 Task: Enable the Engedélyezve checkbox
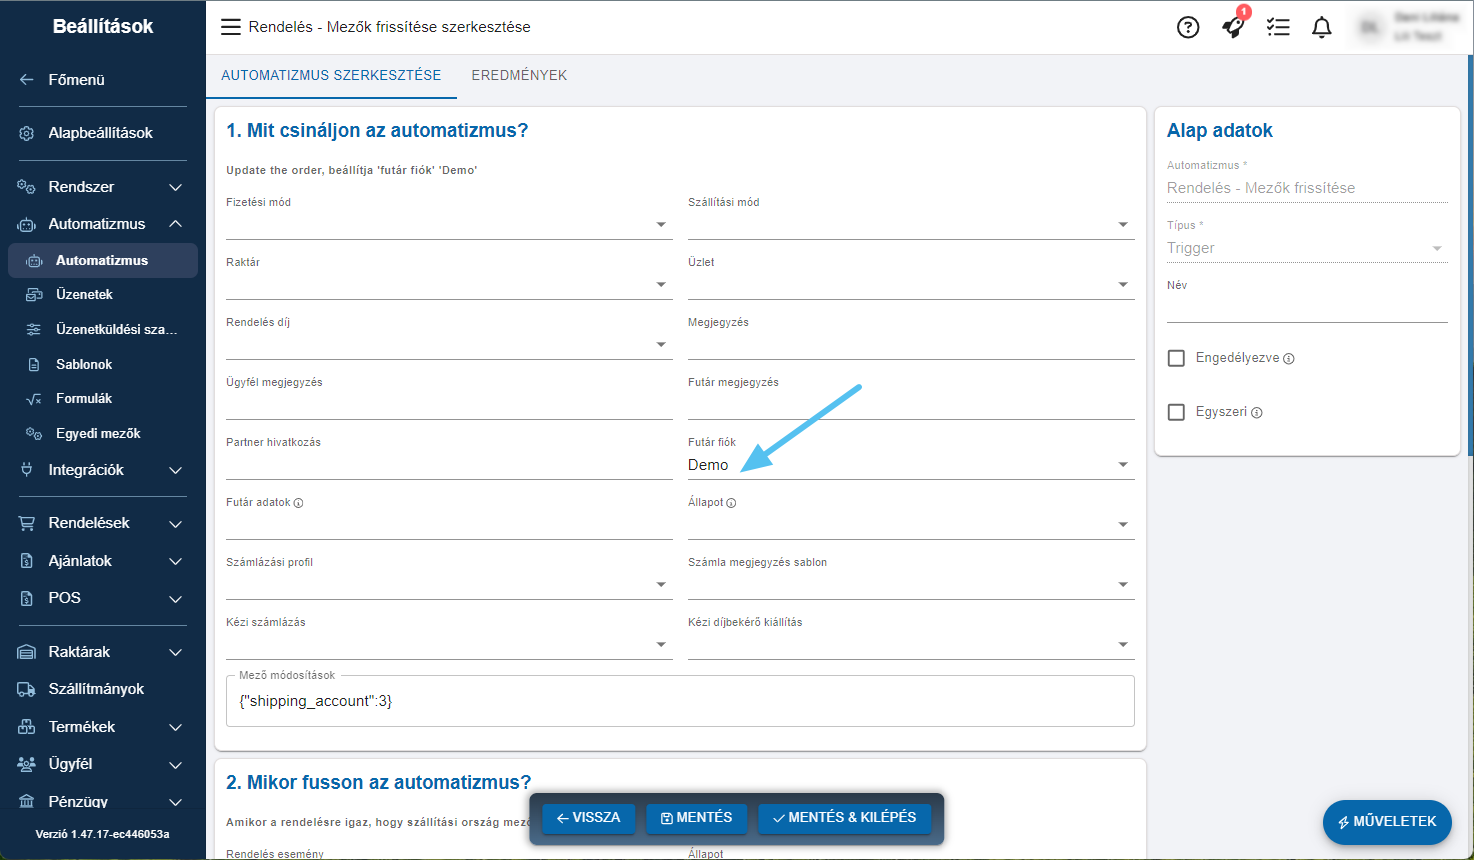point(1177,358)
